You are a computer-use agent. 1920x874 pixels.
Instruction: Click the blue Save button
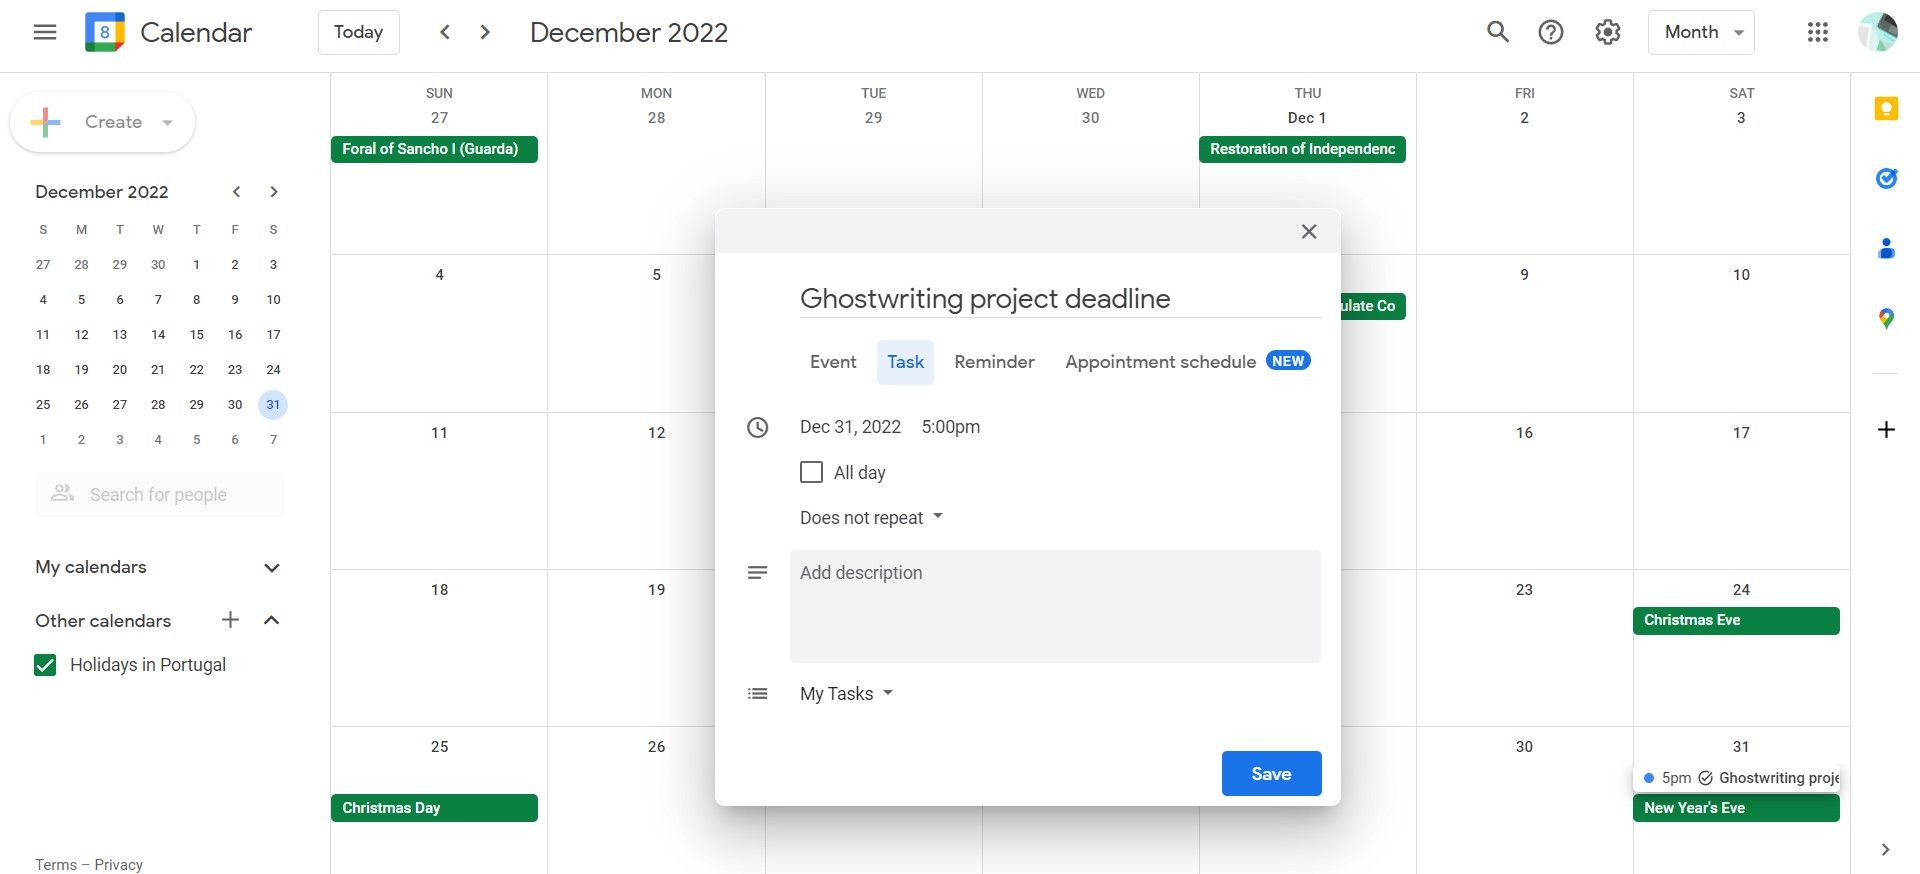(1271, 774)
